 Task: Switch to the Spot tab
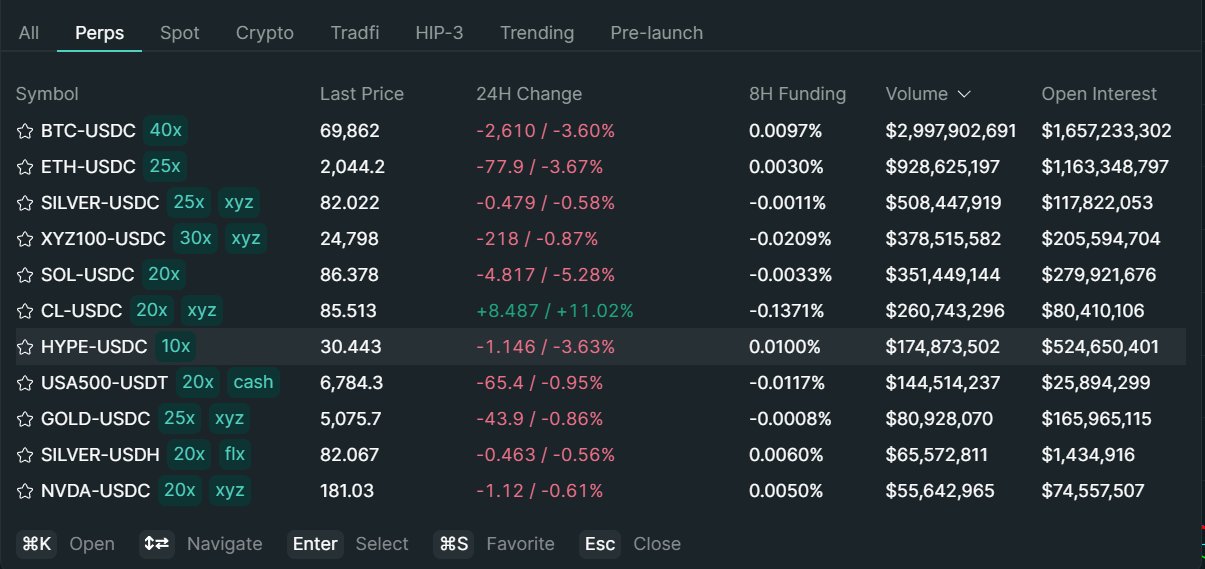coord(180,33)
